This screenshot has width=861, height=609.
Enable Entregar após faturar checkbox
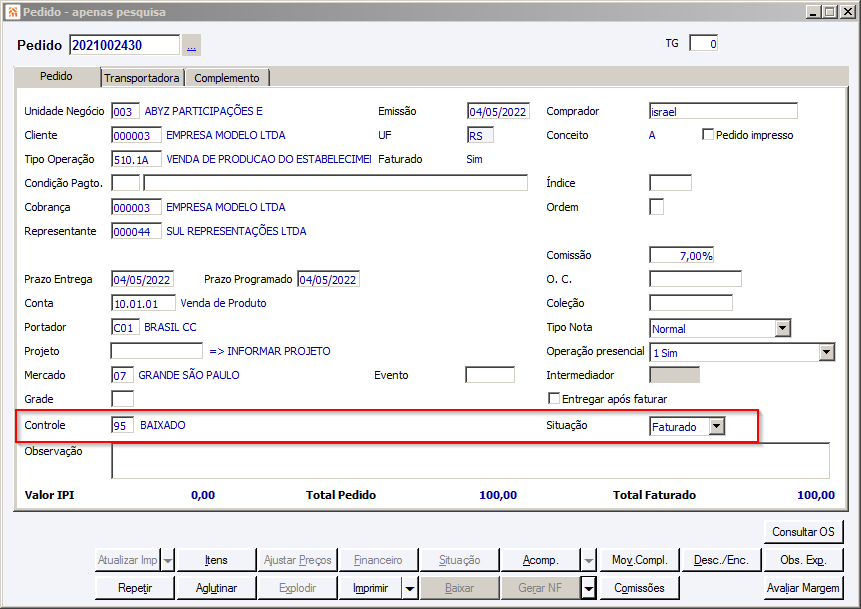554,399
